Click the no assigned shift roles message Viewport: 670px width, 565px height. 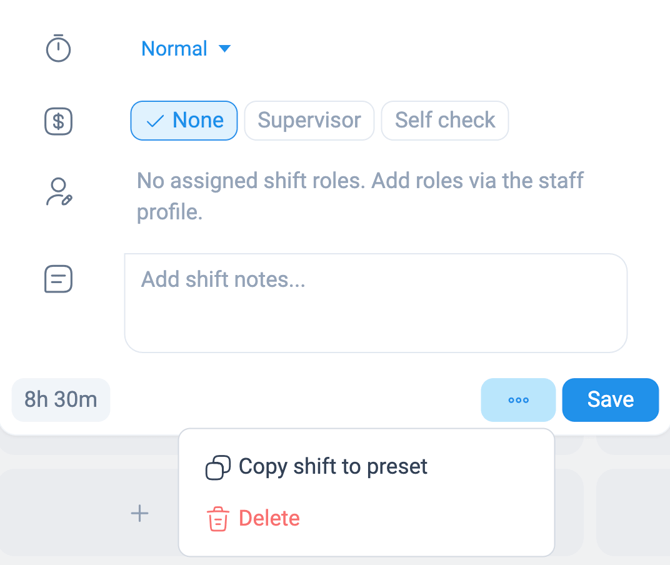(x=360, y=196)
